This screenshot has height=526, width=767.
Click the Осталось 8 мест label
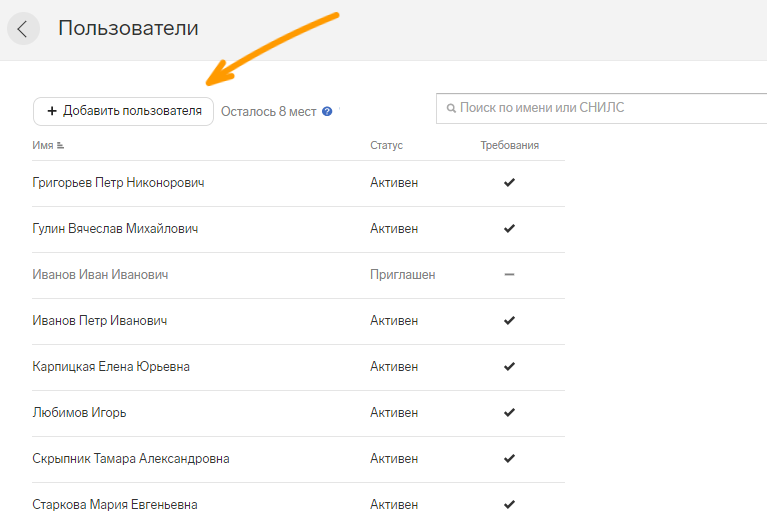pyautogui.click(x=269, y=112)
